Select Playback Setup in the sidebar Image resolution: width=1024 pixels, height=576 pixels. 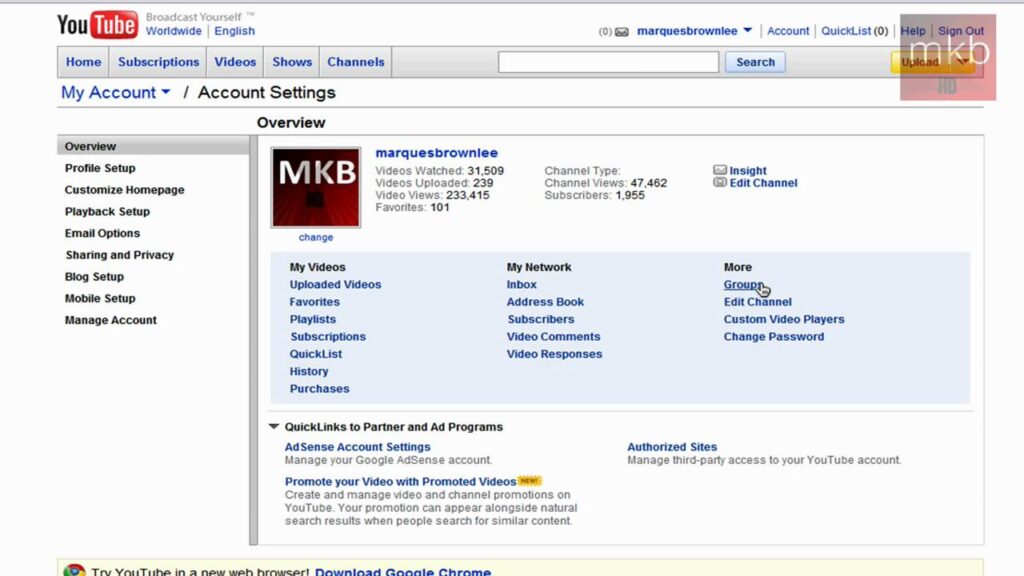pos(107,212)
